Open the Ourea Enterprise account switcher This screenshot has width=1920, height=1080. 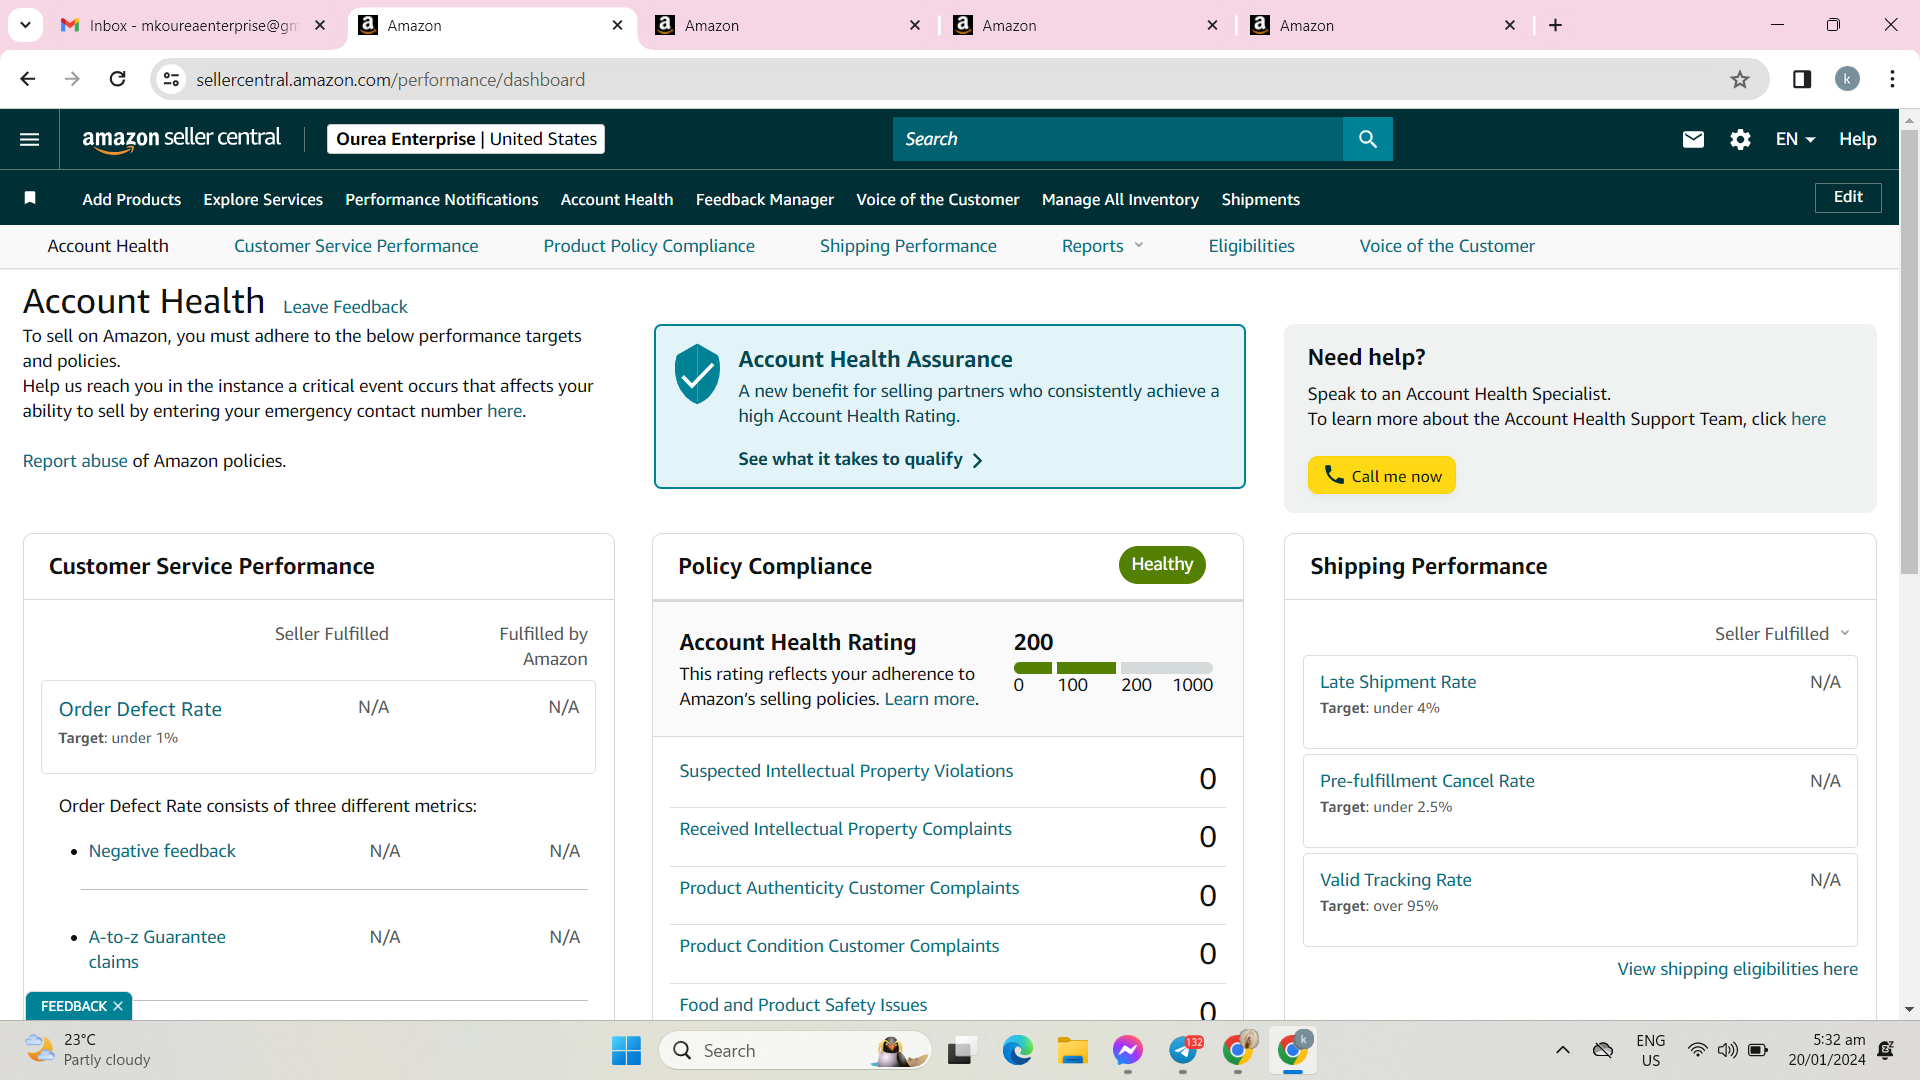tap(466, 139)
